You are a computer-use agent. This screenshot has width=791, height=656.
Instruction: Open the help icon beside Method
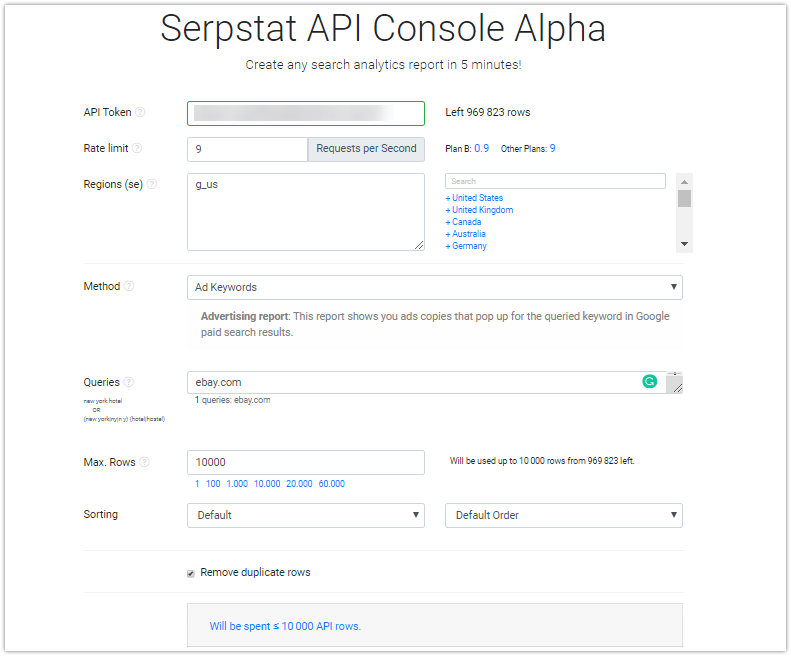click(129, 286)
